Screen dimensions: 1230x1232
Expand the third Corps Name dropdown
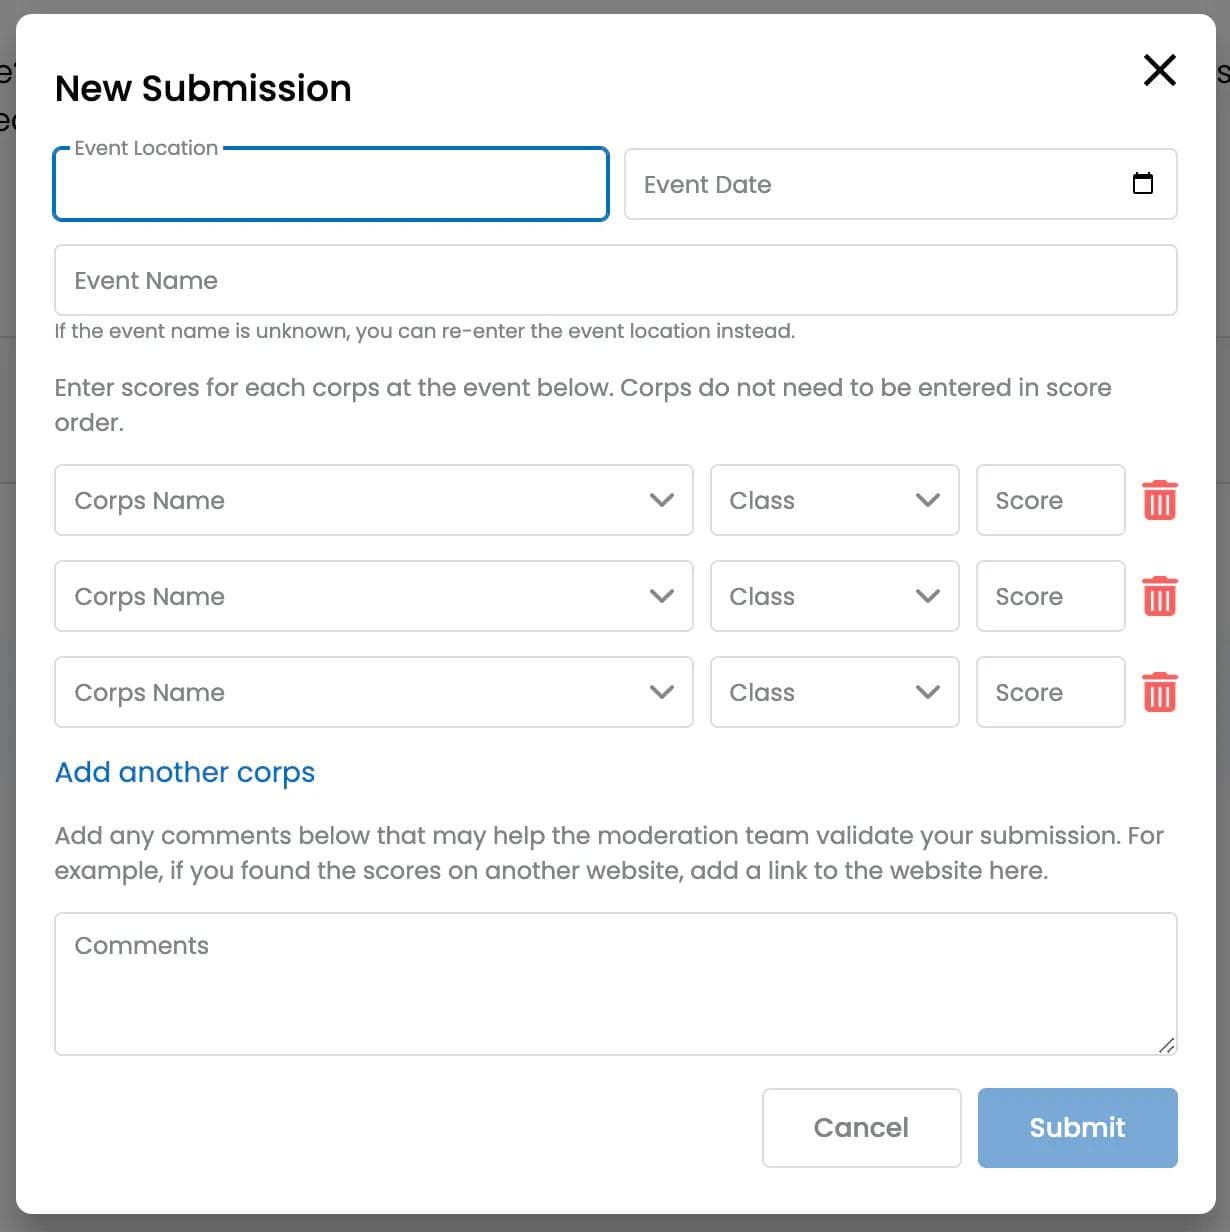374,692
